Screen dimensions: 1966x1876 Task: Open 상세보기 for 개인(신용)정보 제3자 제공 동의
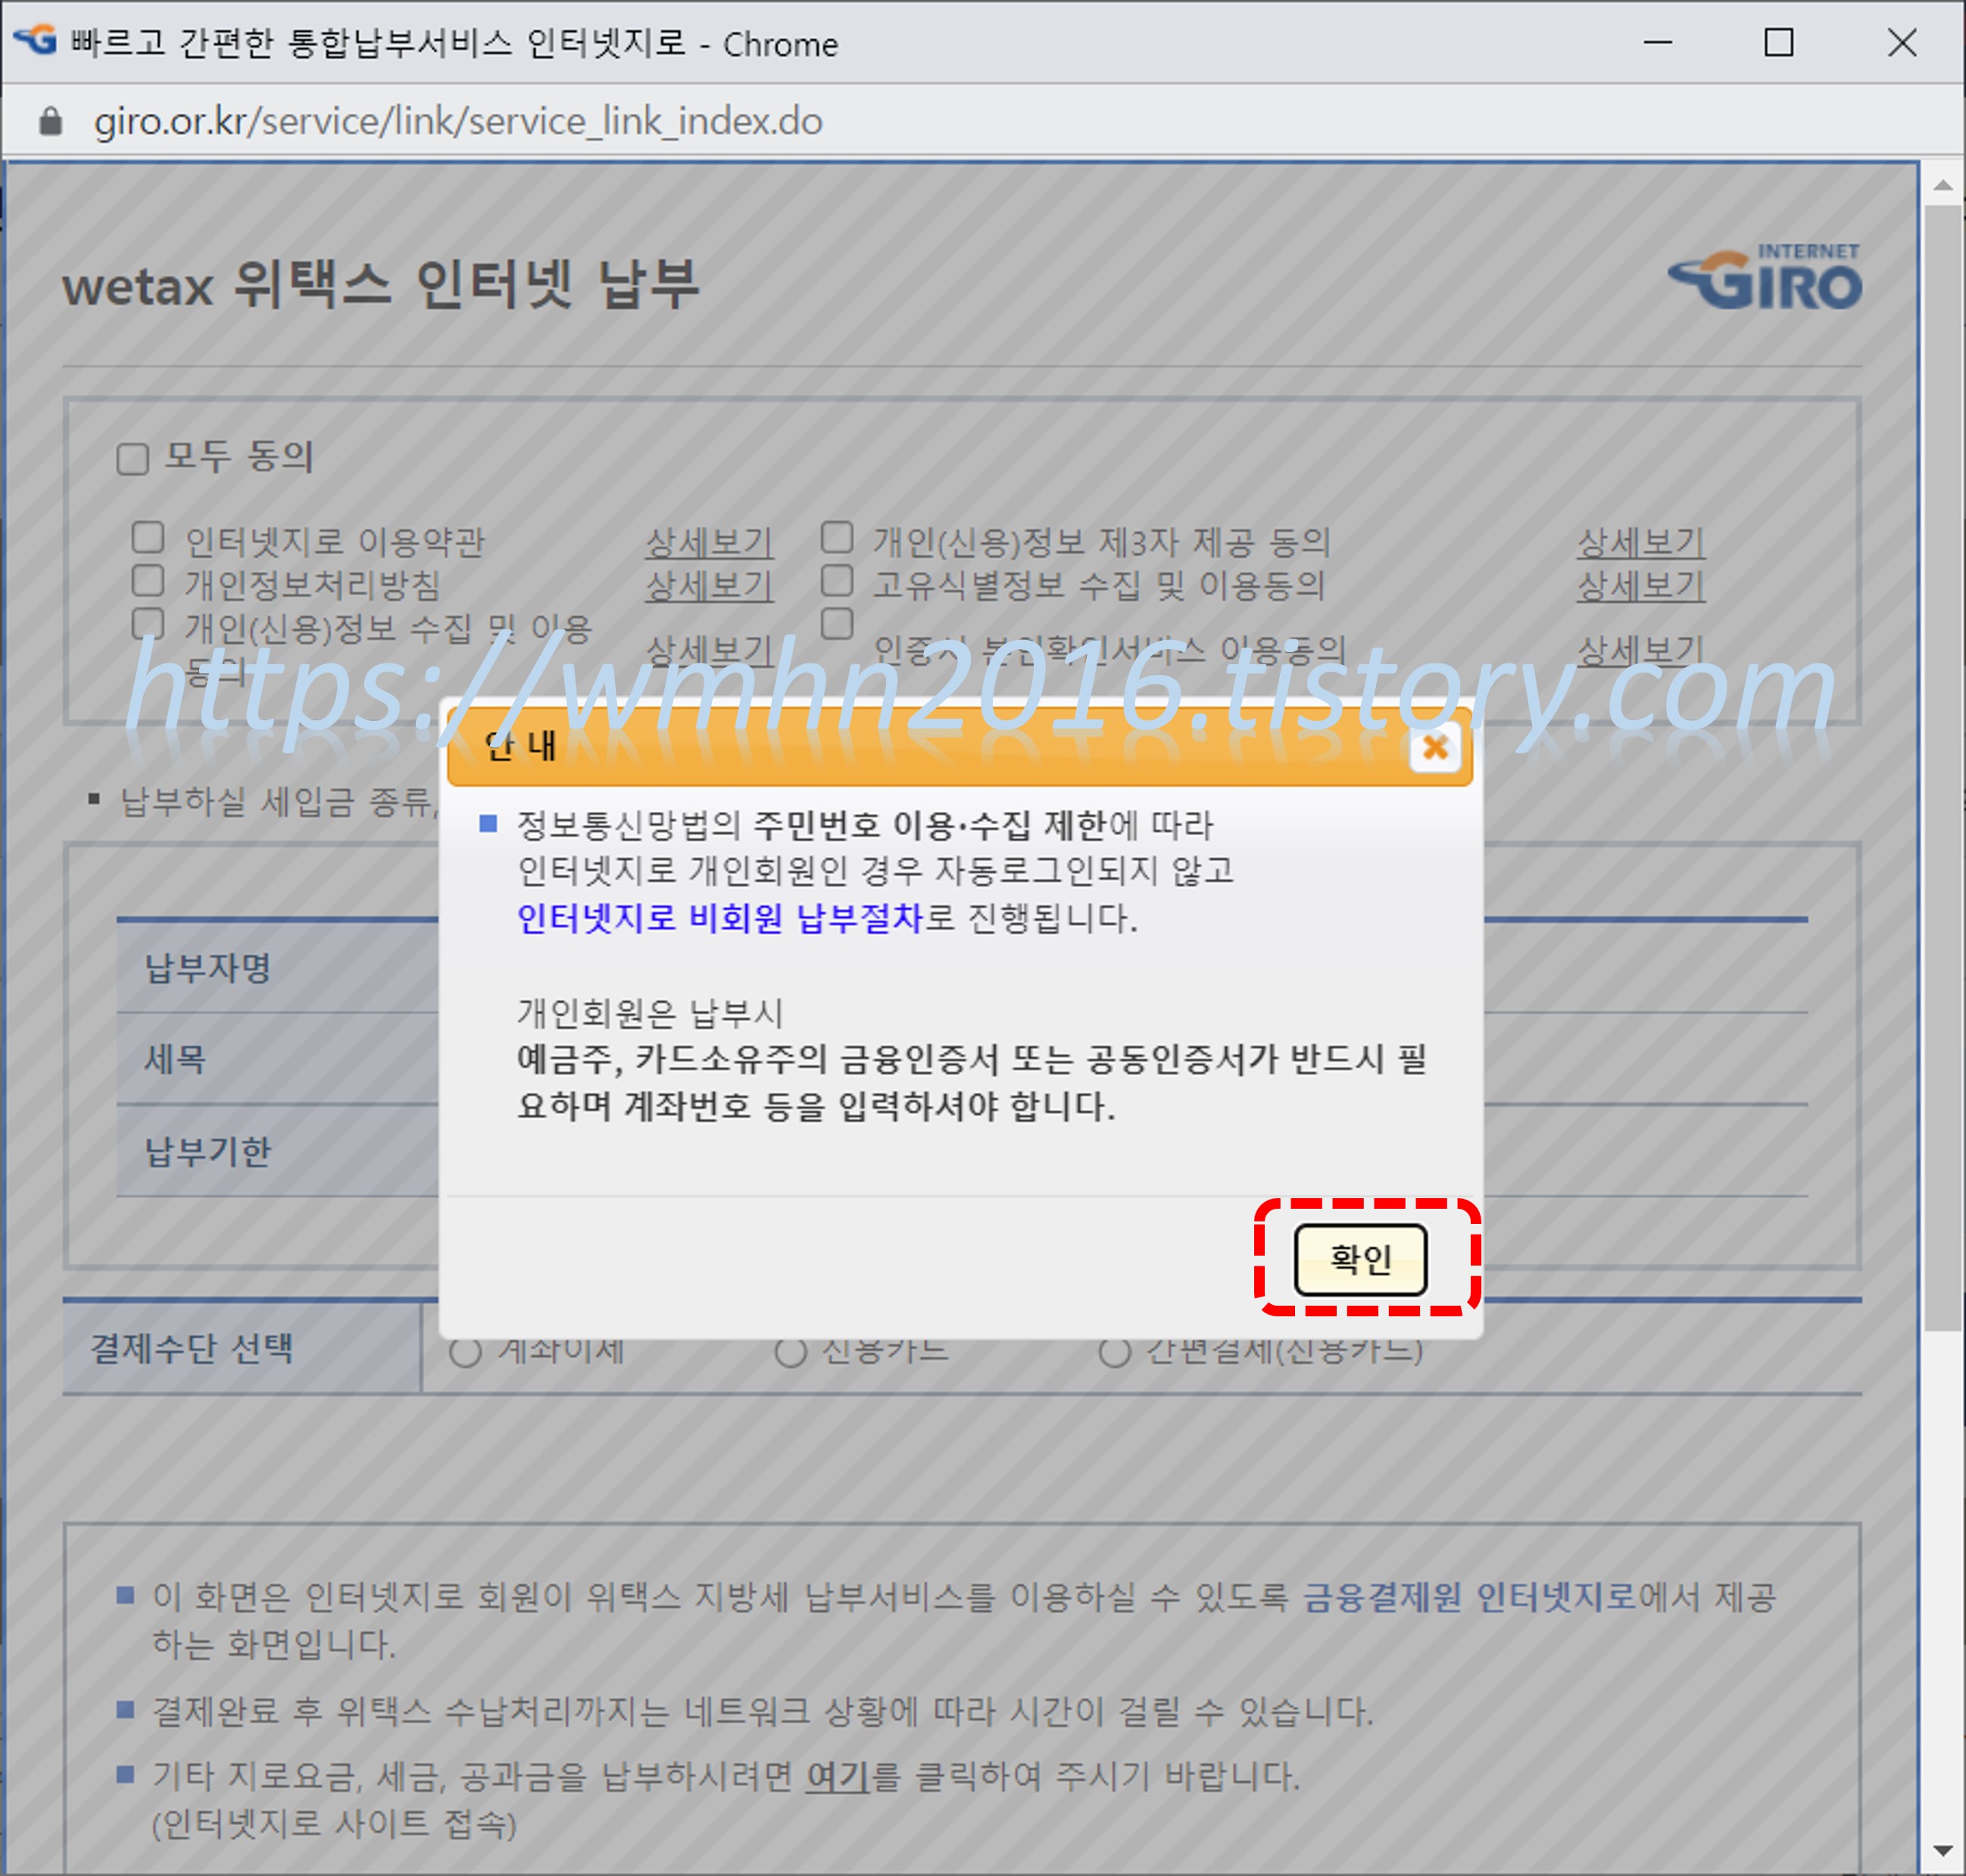[1641, 542]
